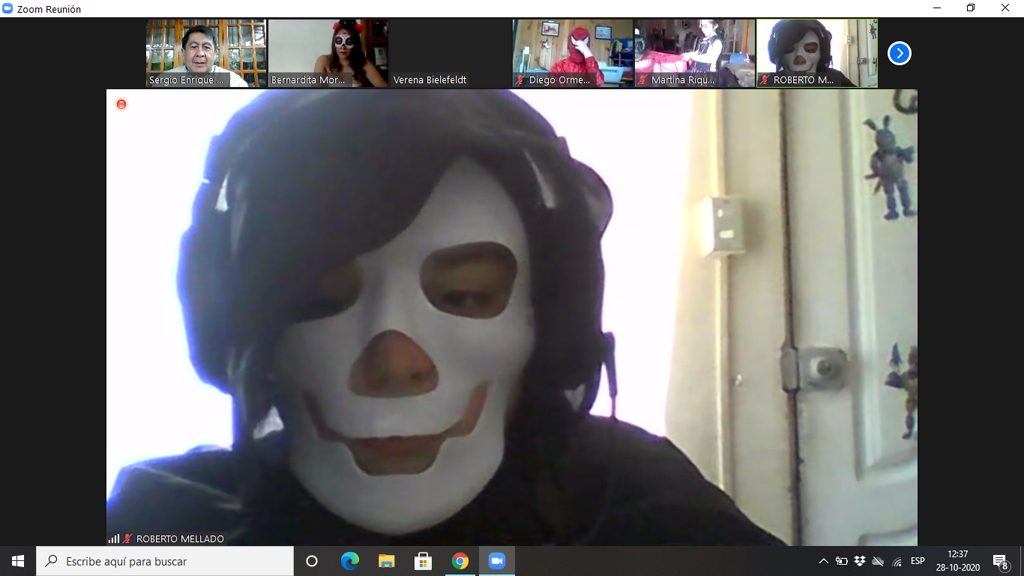This screenshot has height=576, width=1024.
Task: Select Diego Orme's Spider-Man video thumbnail
Action: pyautogui.click(x=572, y=53)
